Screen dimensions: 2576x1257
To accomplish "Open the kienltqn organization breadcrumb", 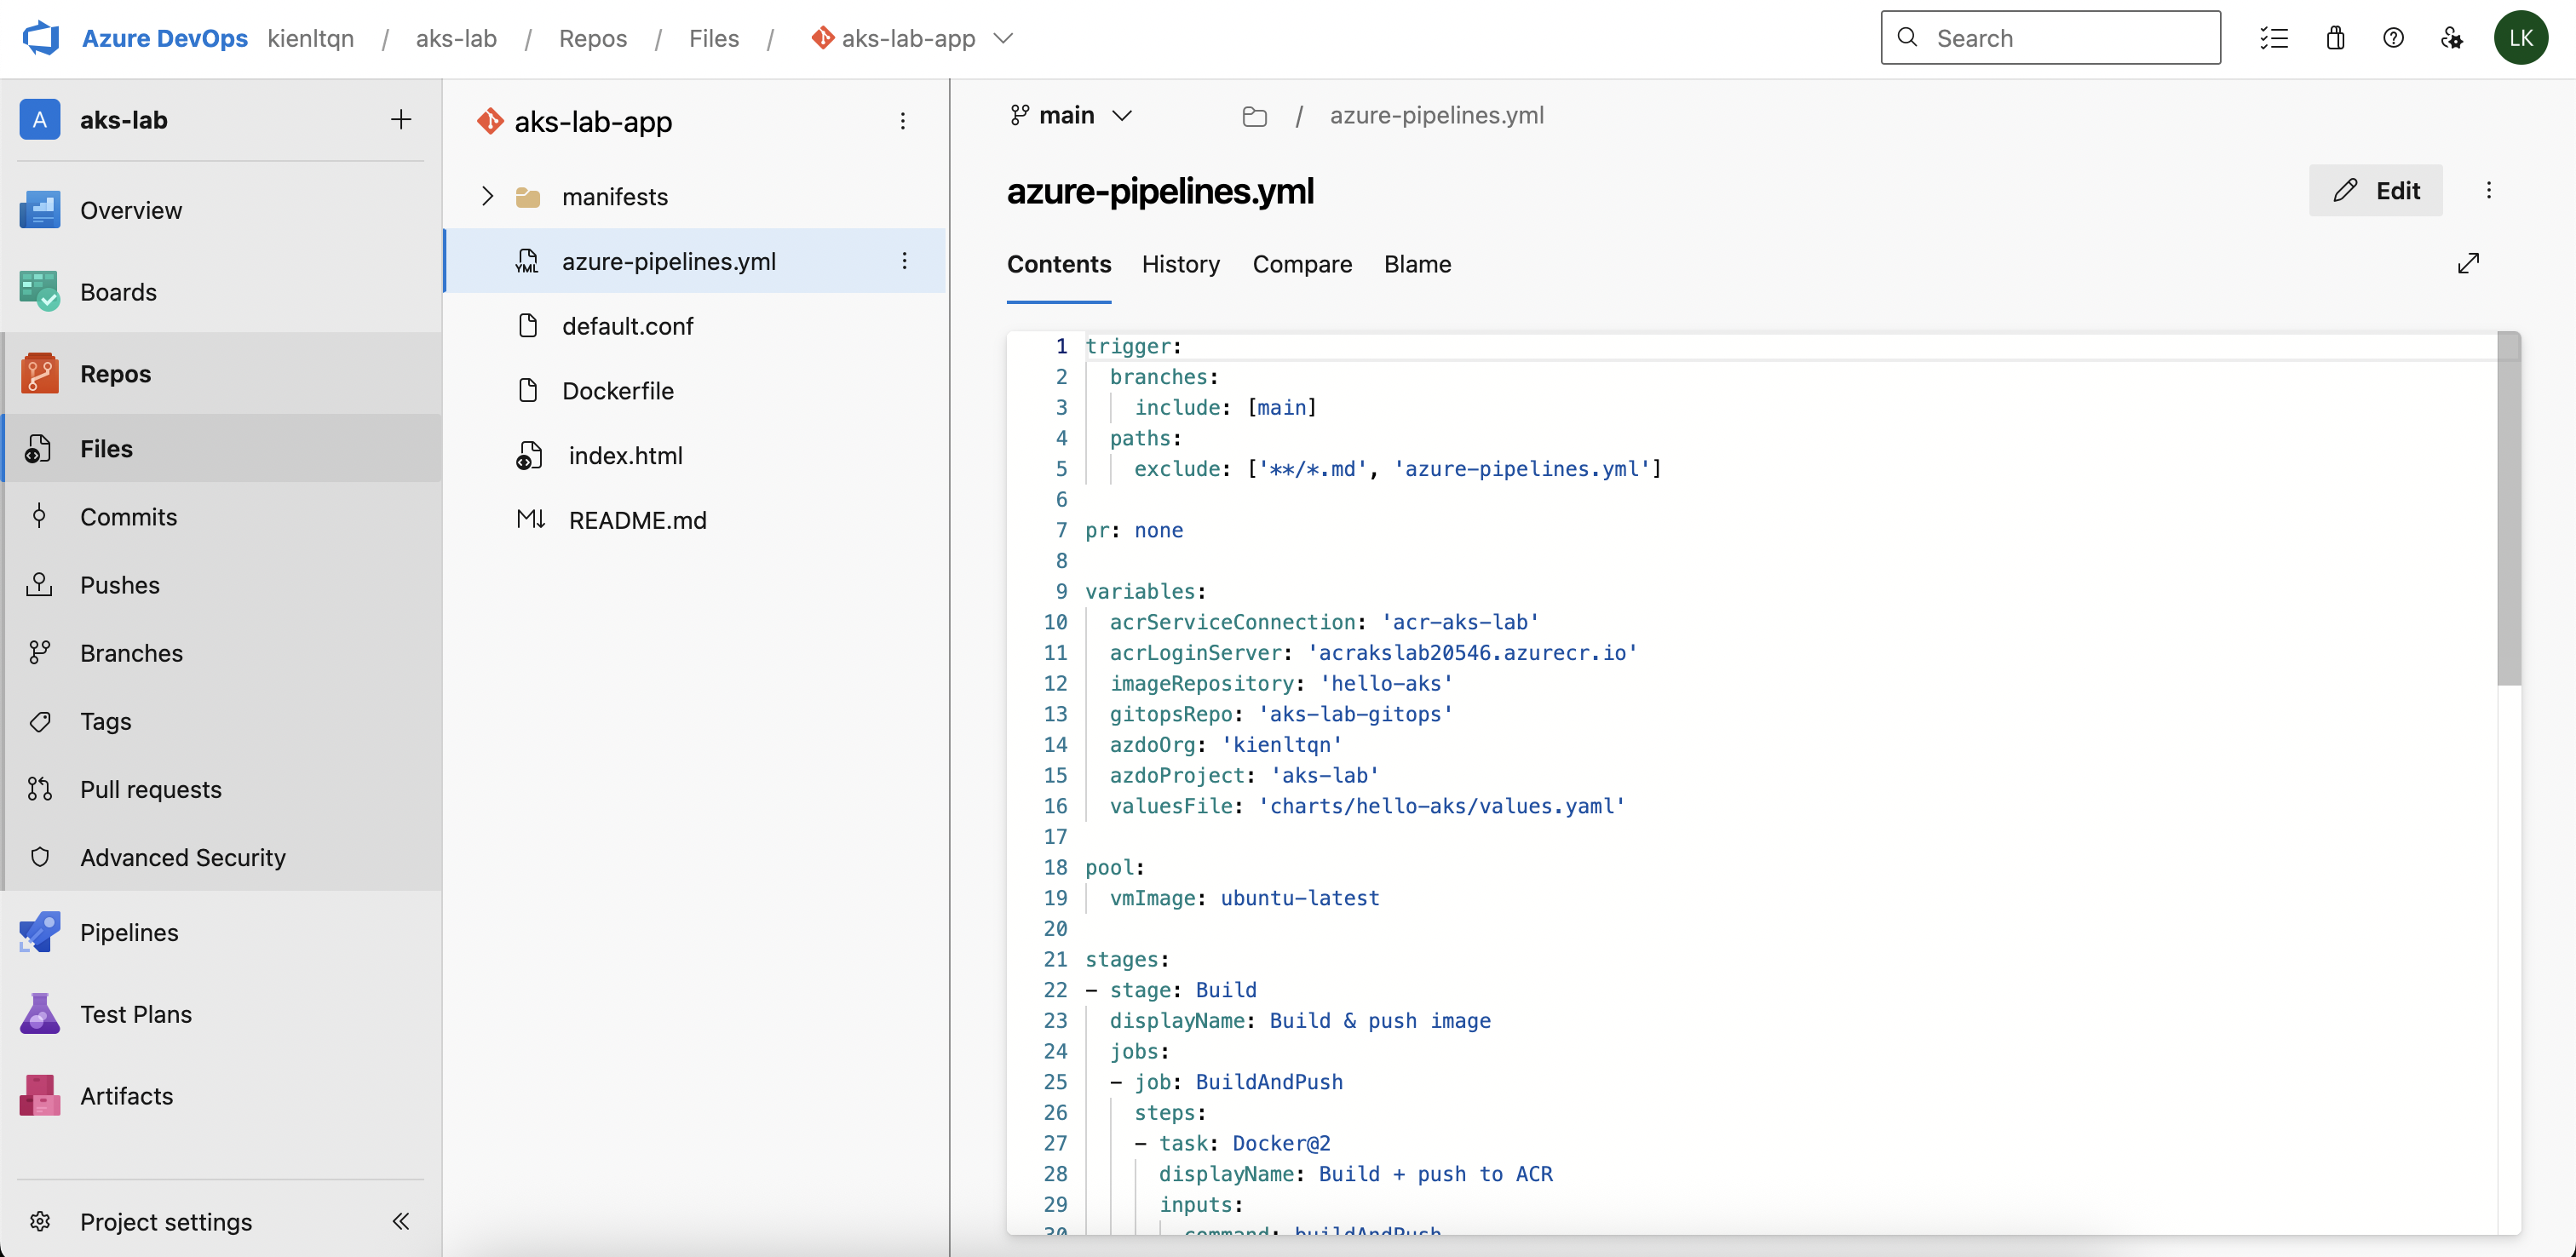I will click(311, 38).
